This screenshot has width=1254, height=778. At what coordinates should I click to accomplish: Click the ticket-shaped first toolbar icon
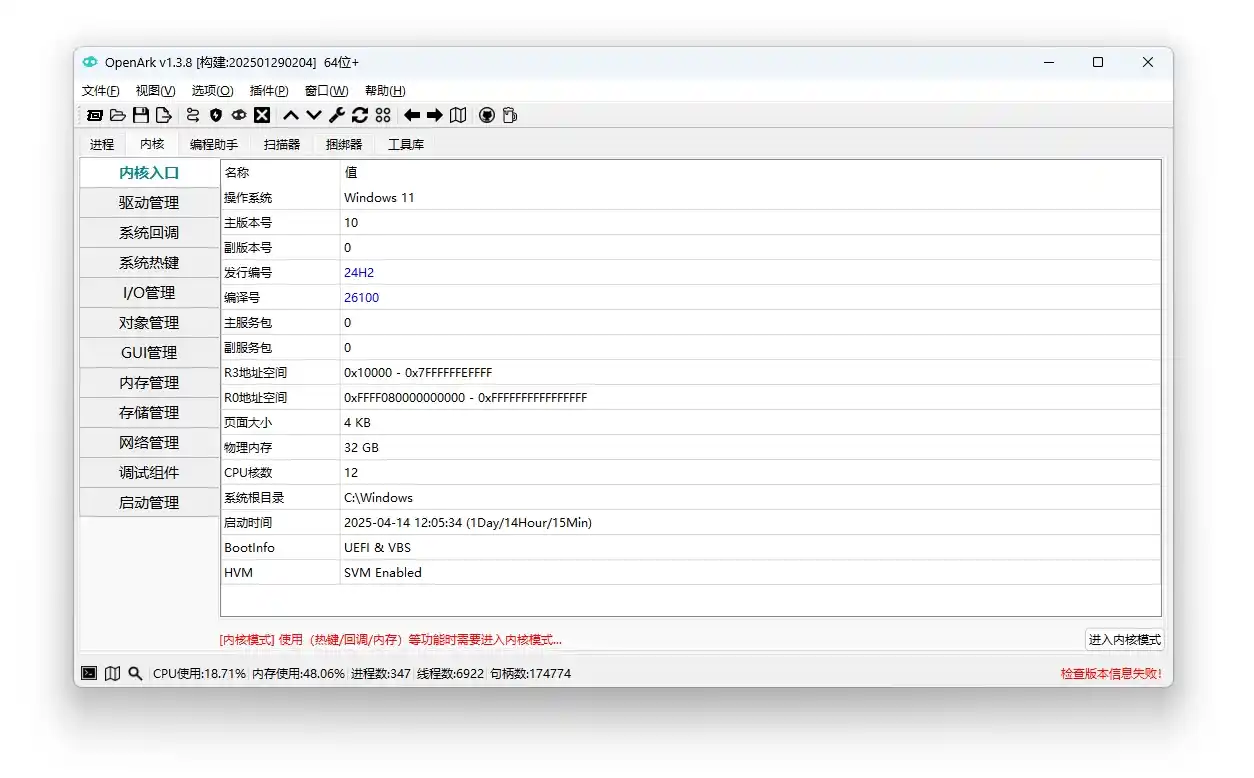click(x=94, y=115)
